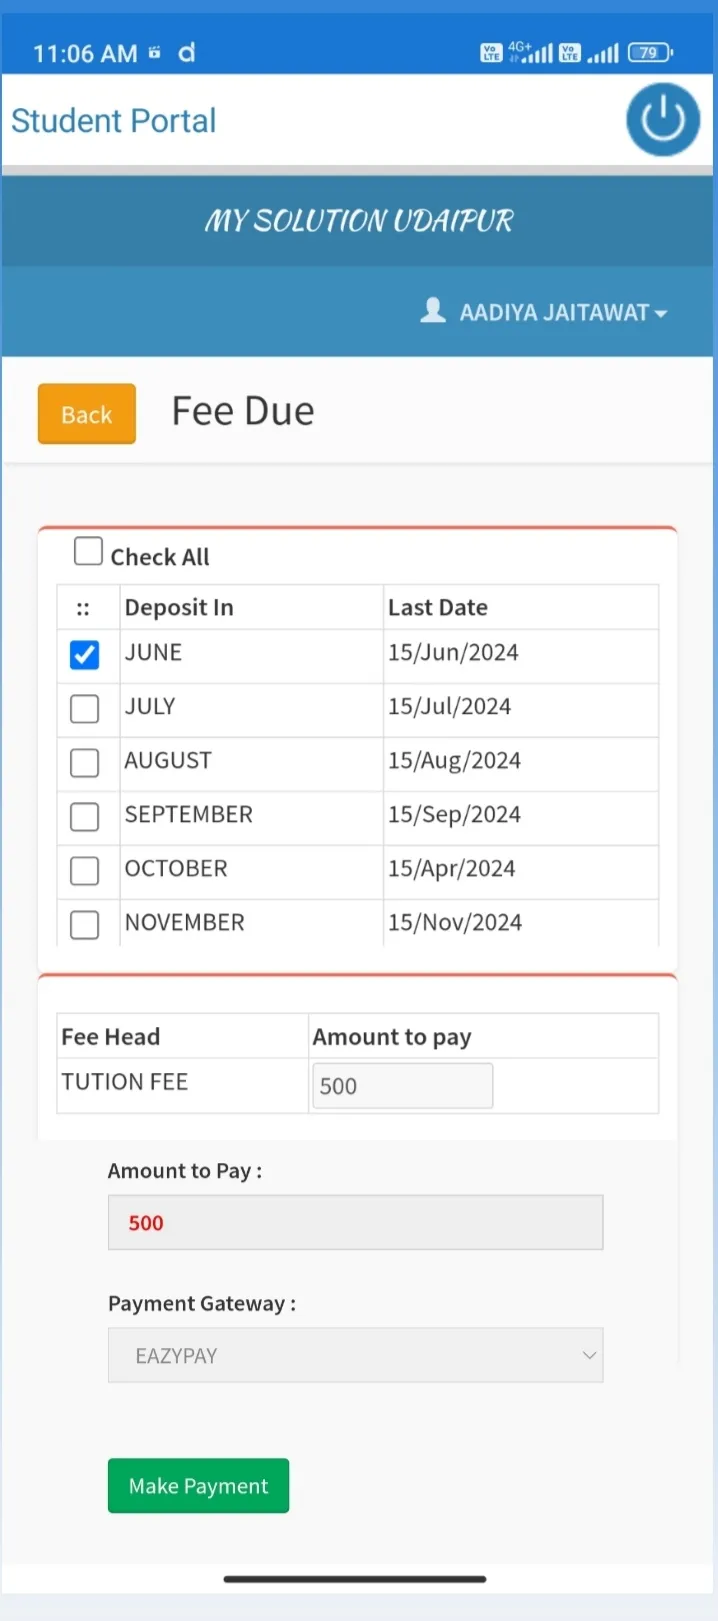Tap the power logout icon

[662, 120]
